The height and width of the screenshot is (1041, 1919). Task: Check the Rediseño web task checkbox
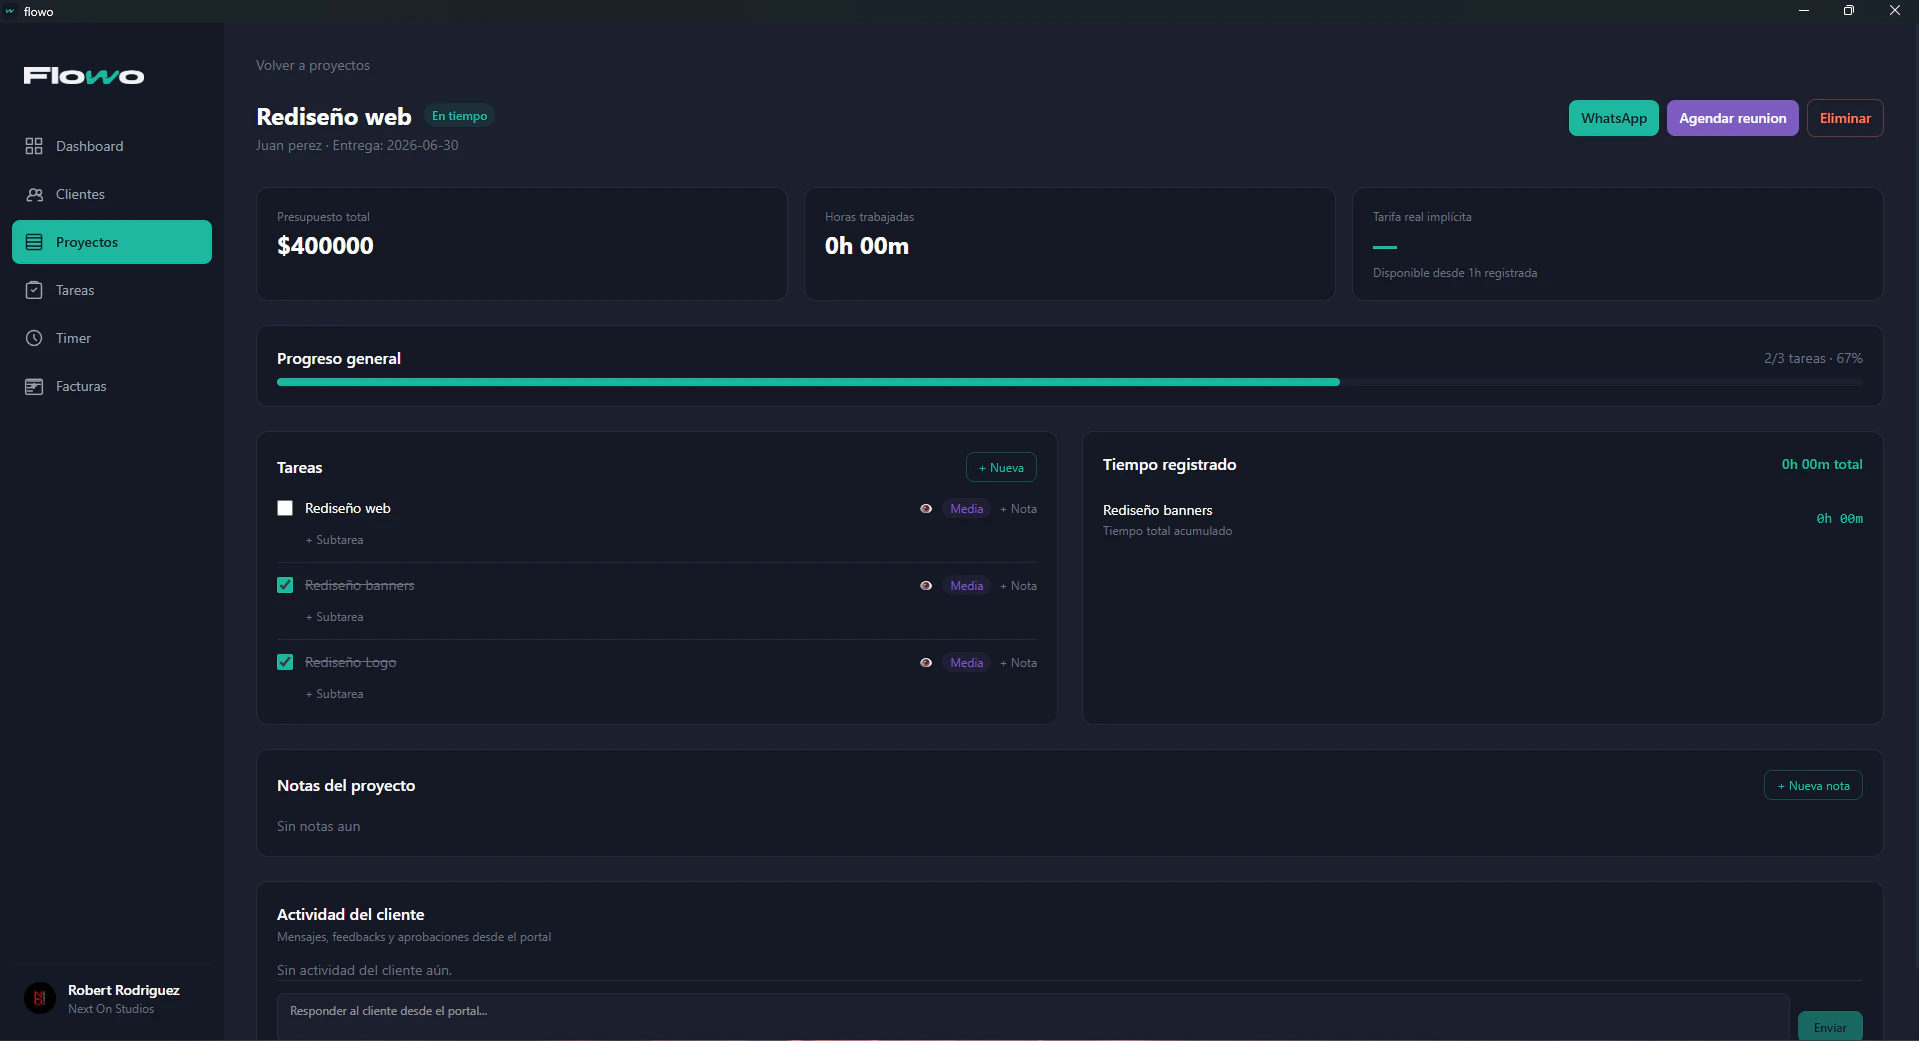pos(285,508)
